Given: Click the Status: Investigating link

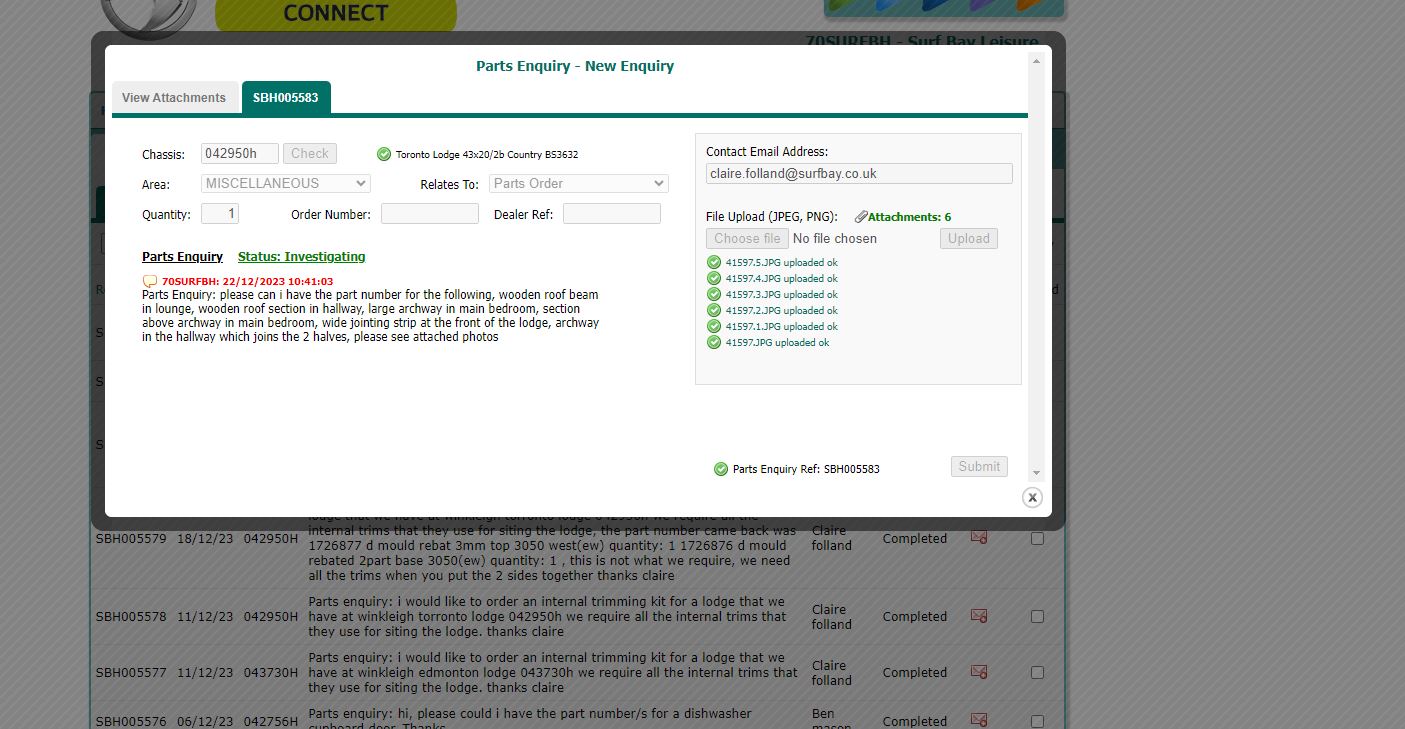Looking at the screenshot, I should click(301, 257).
